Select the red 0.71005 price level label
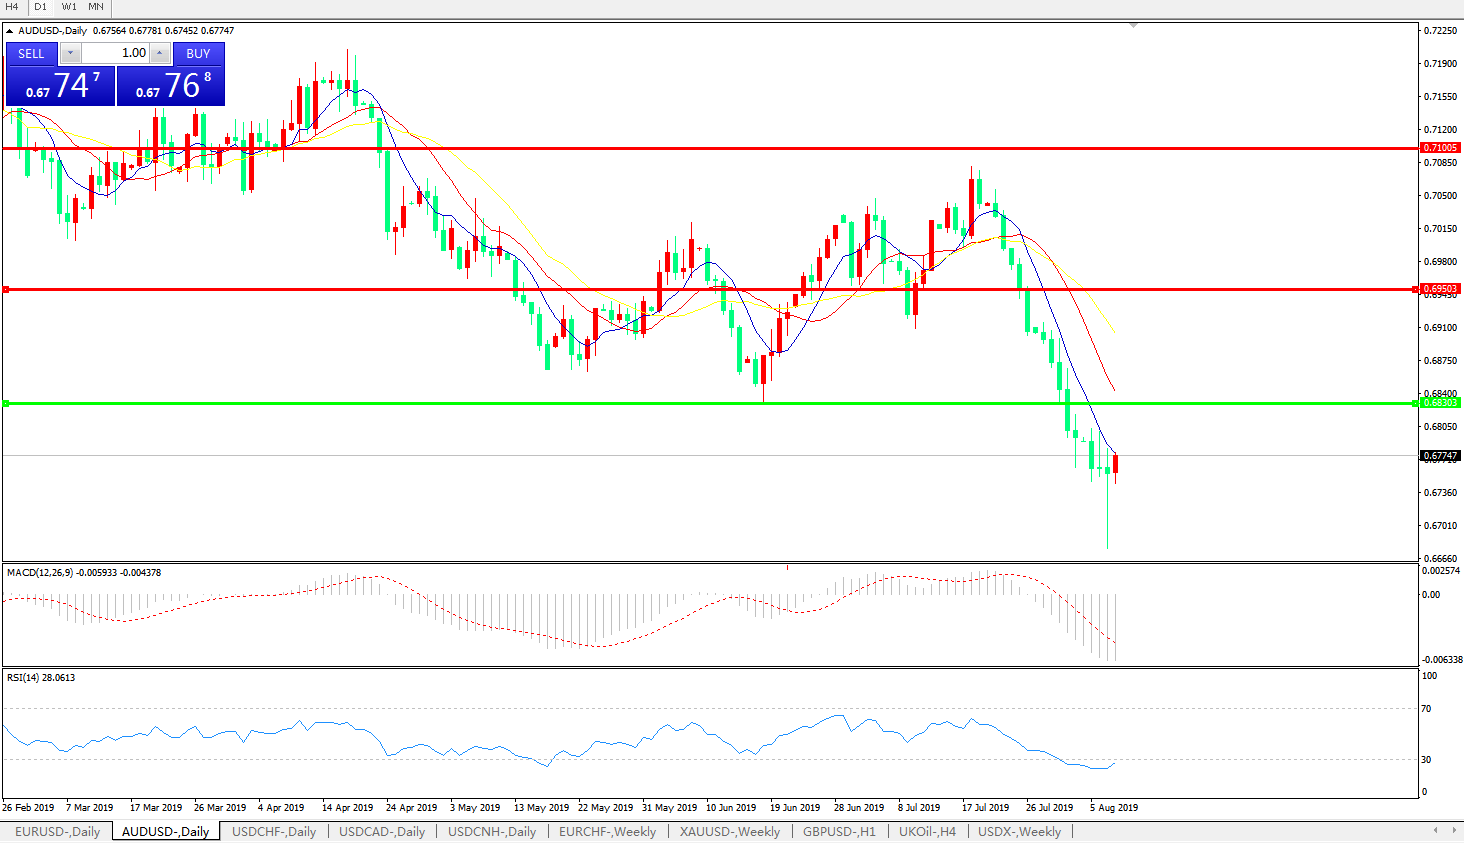The height and width of the screenshot is (843, 1464). point(1440,148)
